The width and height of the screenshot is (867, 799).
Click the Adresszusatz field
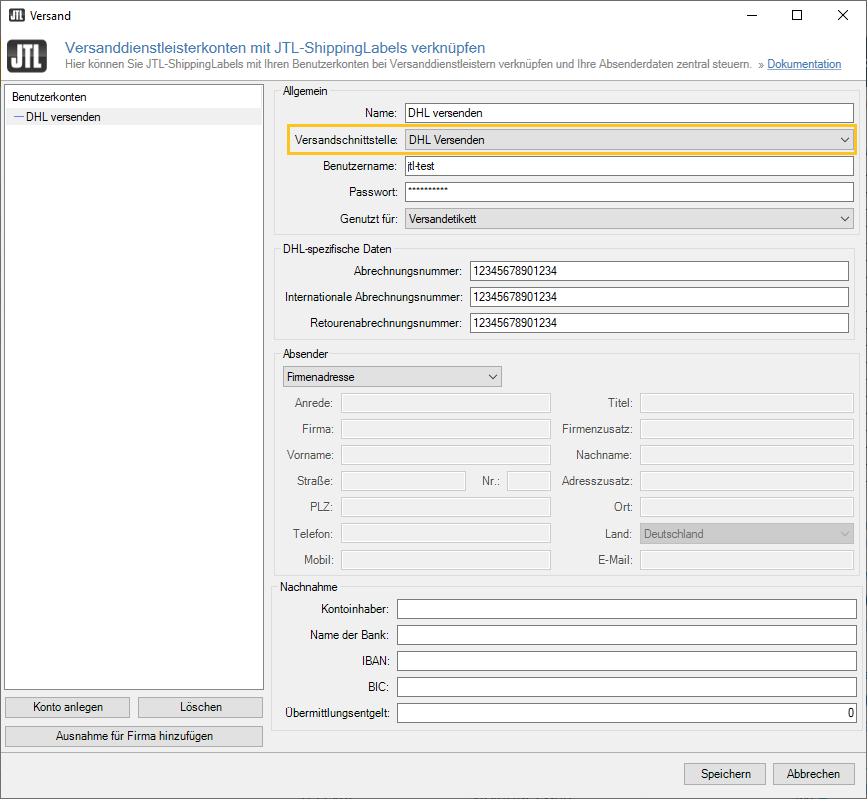746,481
